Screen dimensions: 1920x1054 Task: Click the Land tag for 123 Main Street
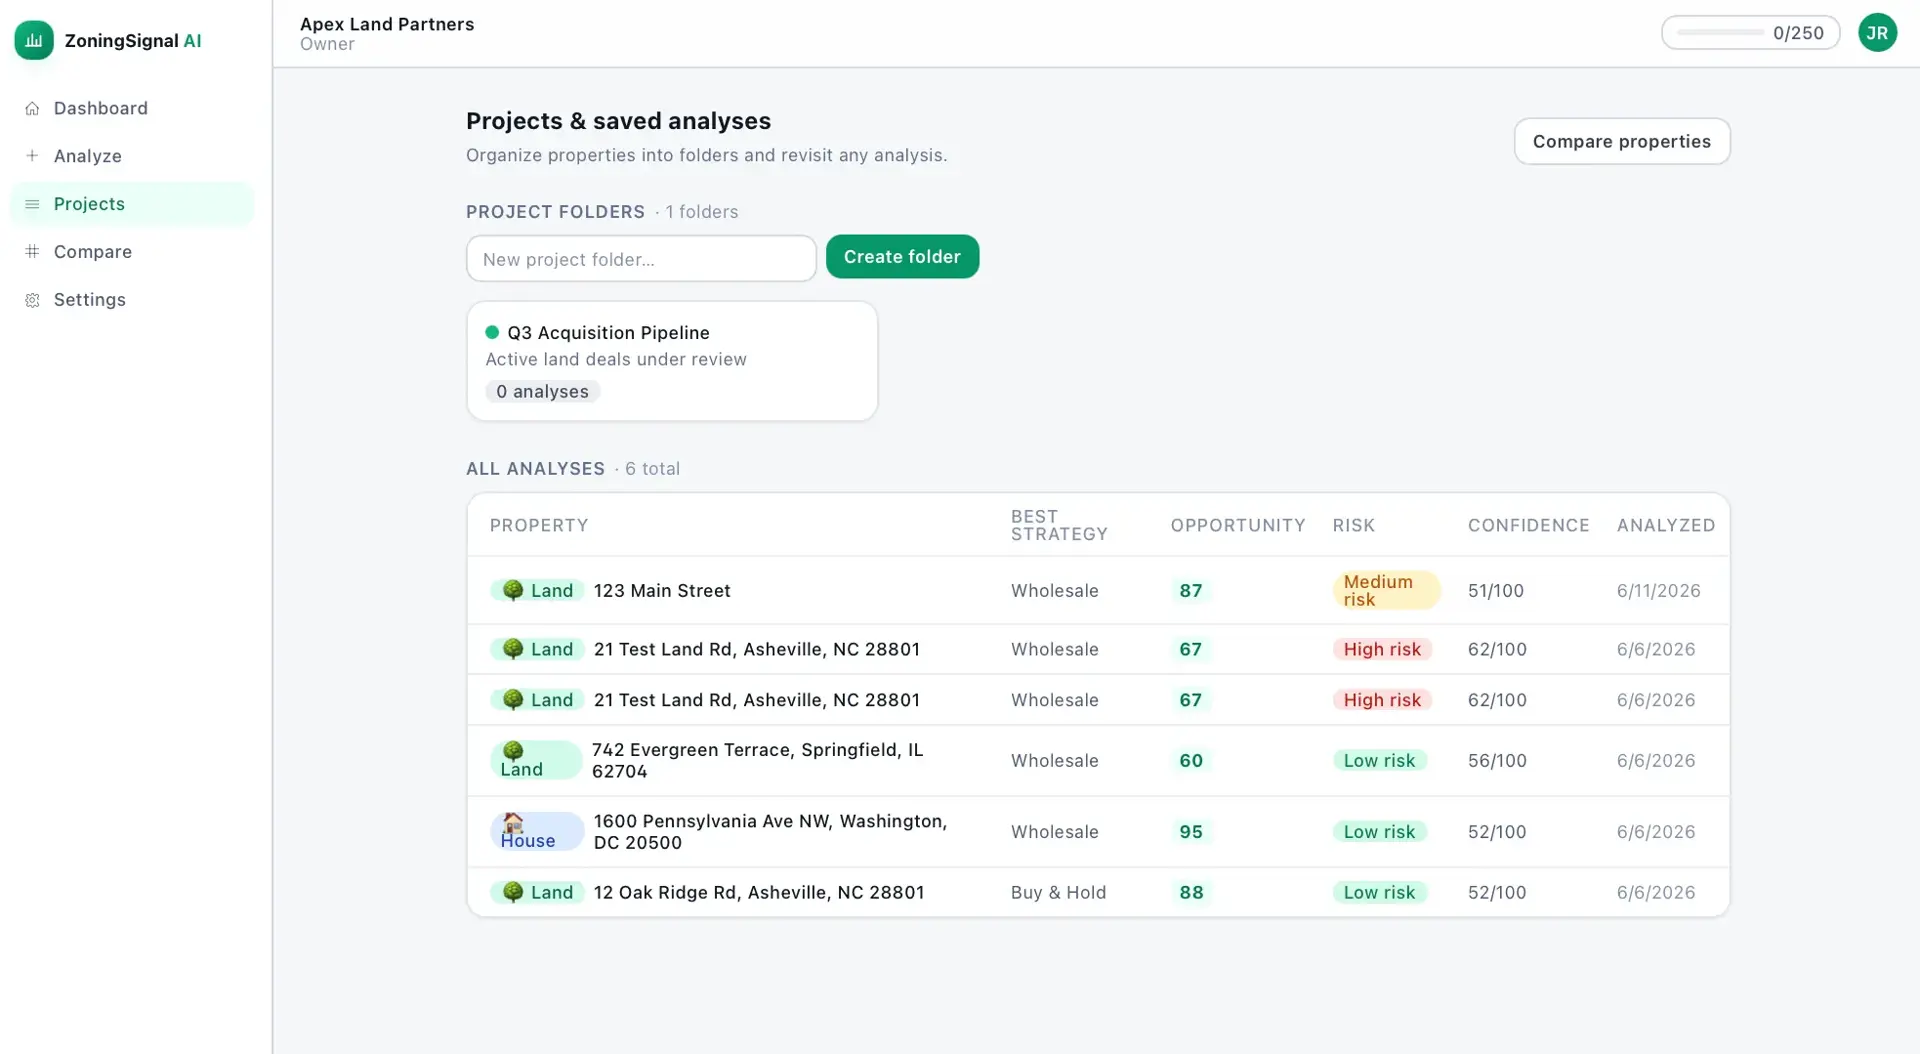click(537, 590)
